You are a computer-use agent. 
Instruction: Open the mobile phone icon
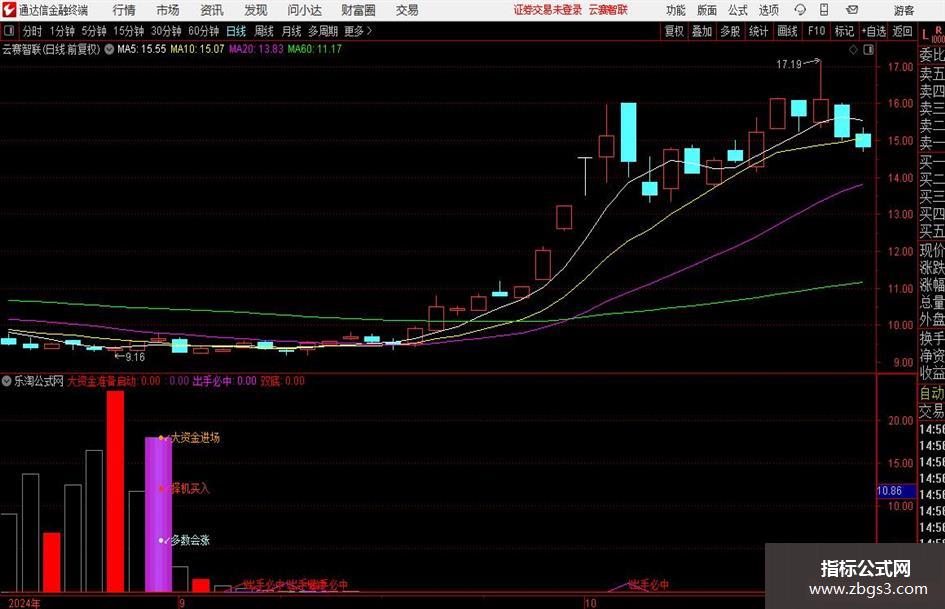[x=824, y=10]
